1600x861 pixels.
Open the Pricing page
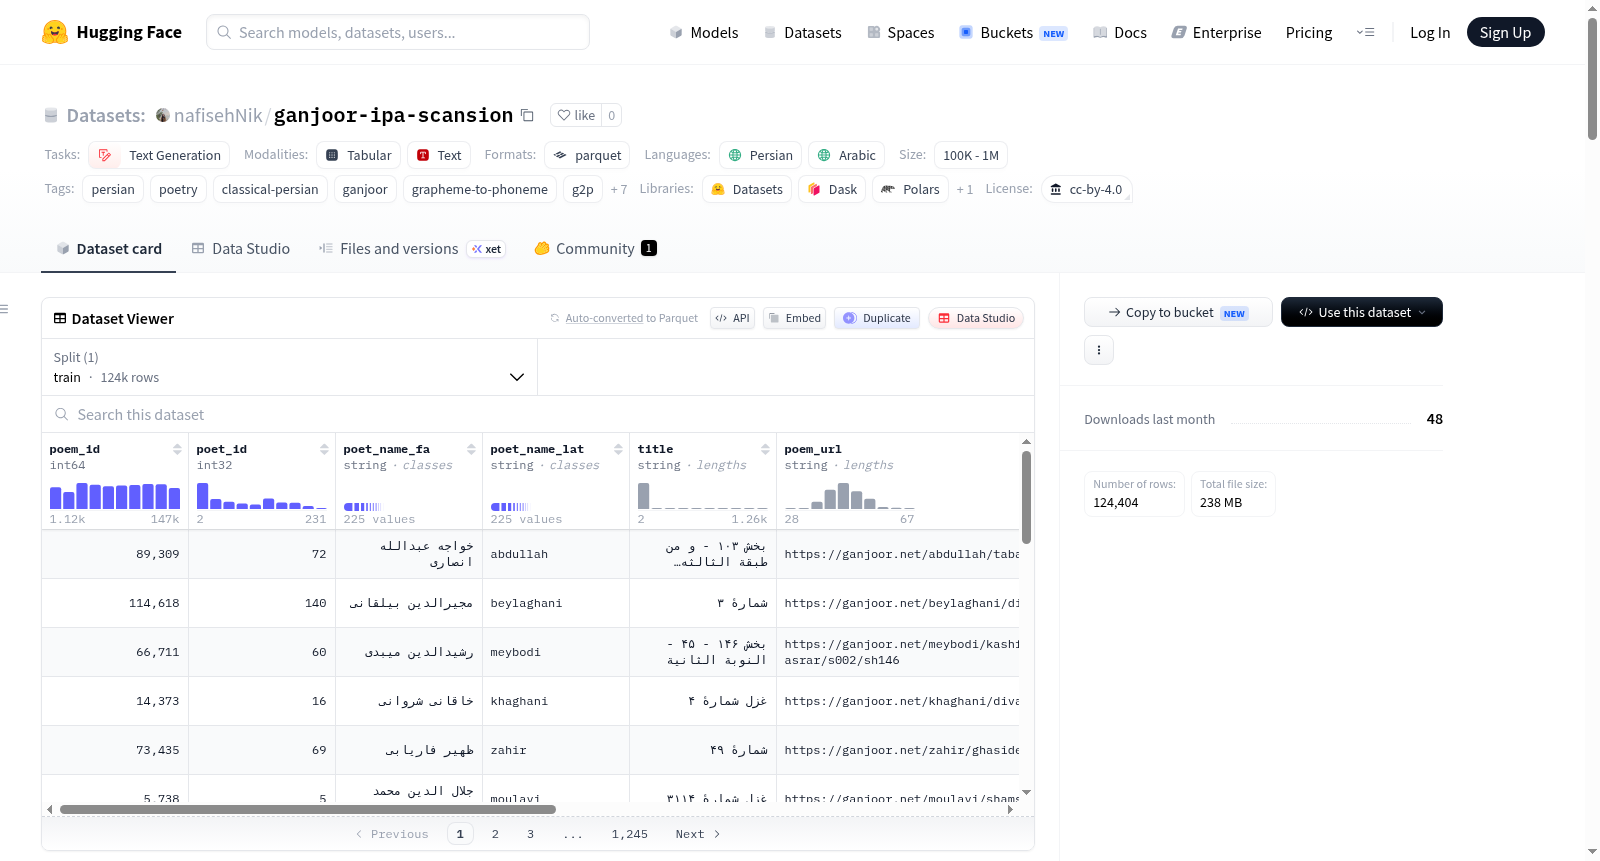[1309, 32]
